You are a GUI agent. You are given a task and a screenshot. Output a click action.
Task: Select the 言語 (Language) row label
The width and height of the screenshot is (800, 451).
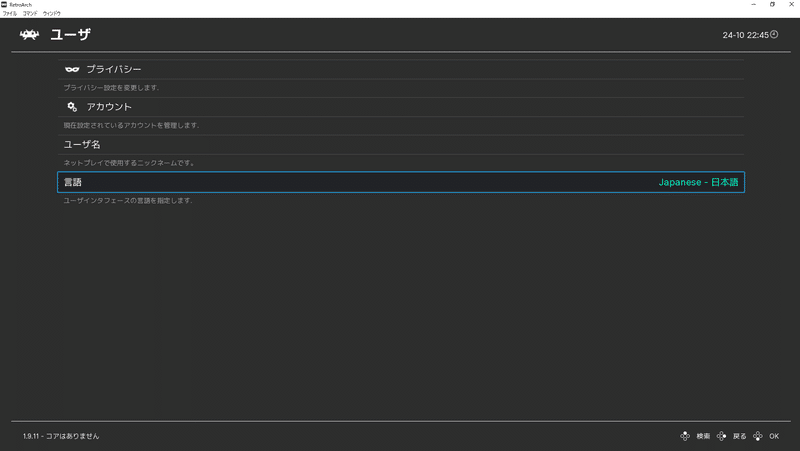73,183
